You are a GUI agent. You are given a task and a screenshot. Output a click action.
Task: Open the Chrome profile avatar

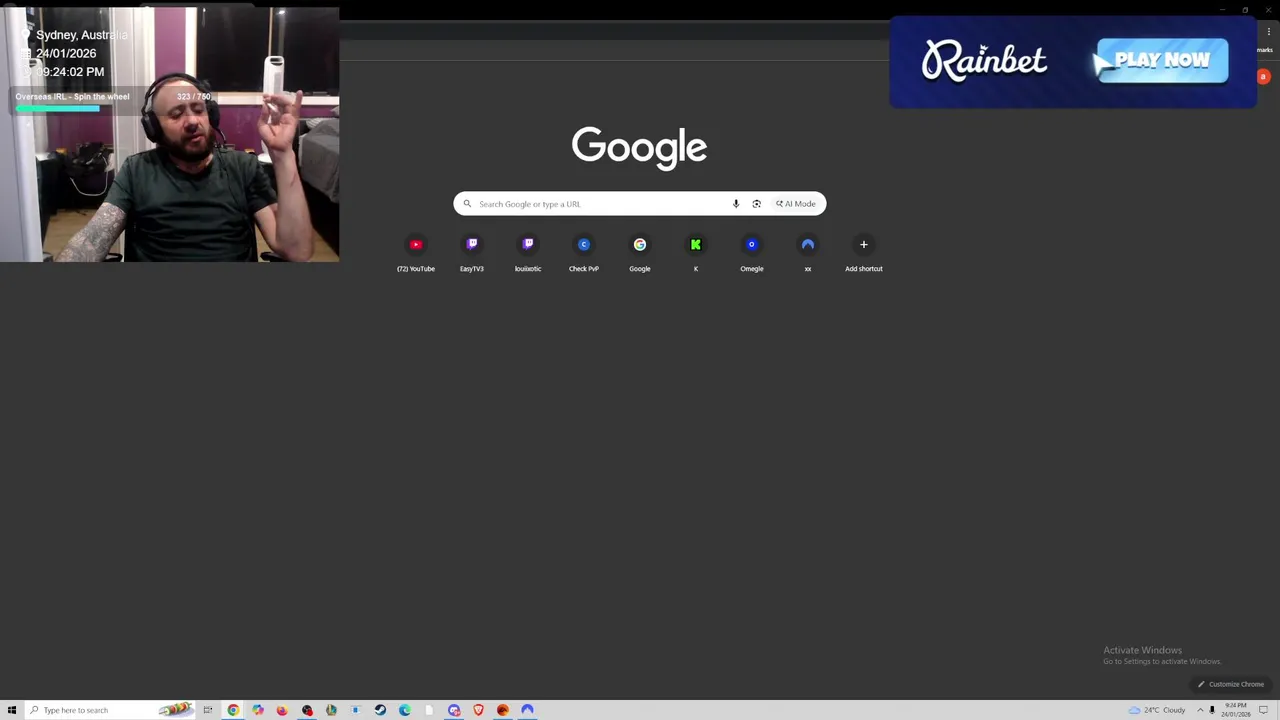pyautogui.click(x=1263, y=76)
